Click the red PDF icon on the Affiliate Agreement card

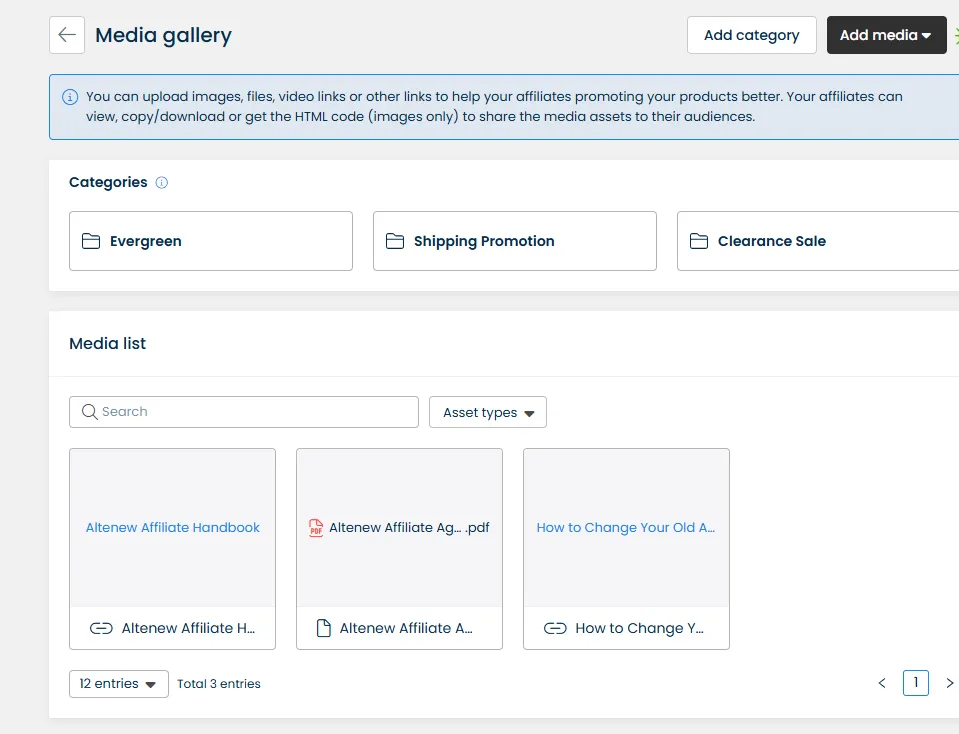click(x=317, y=528)
